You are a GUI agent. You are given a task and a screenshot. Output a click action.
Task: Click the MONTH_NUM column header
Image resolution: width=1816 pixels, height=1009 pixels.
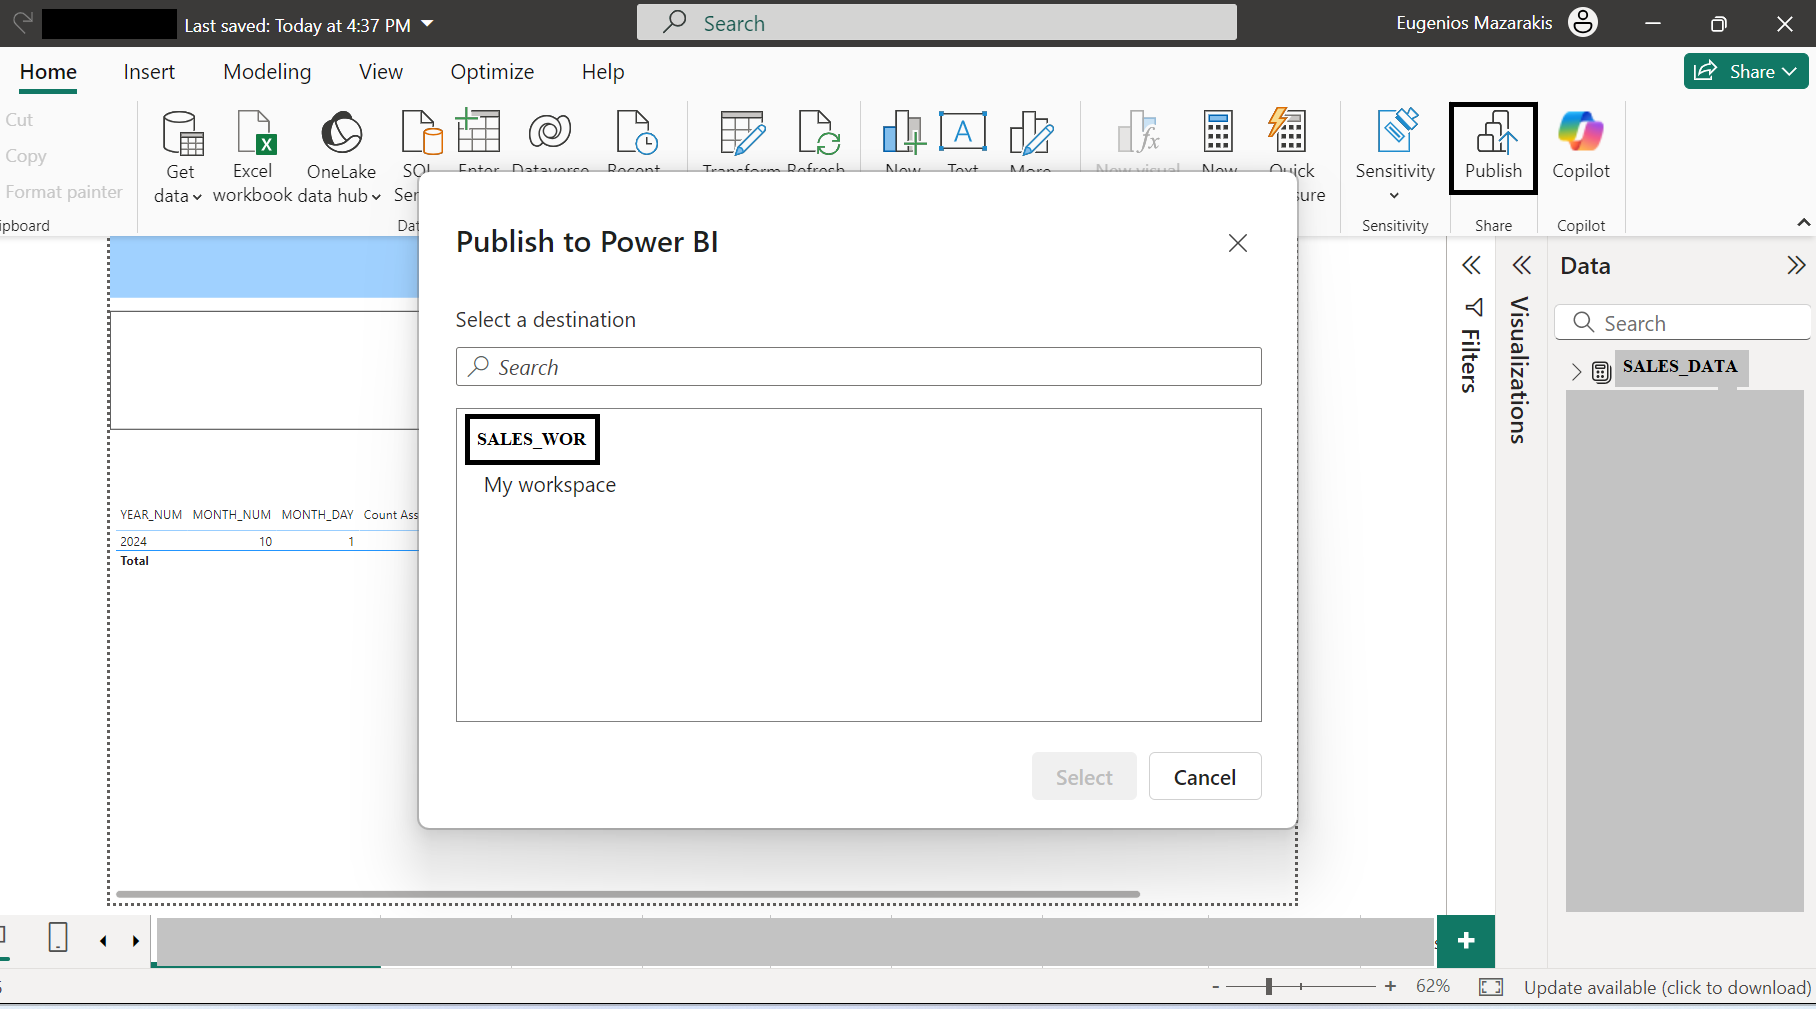pos(232,515)
